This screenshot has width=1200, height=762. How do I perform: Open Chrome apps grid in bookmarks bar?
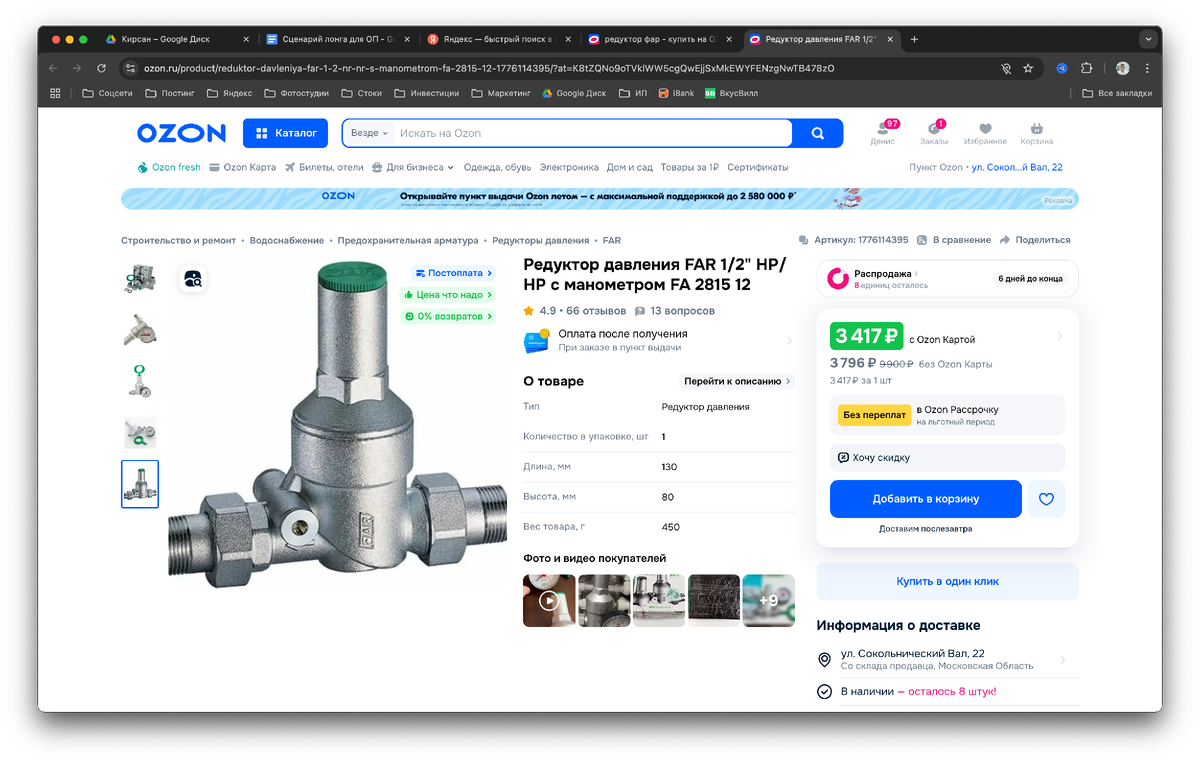55,93
